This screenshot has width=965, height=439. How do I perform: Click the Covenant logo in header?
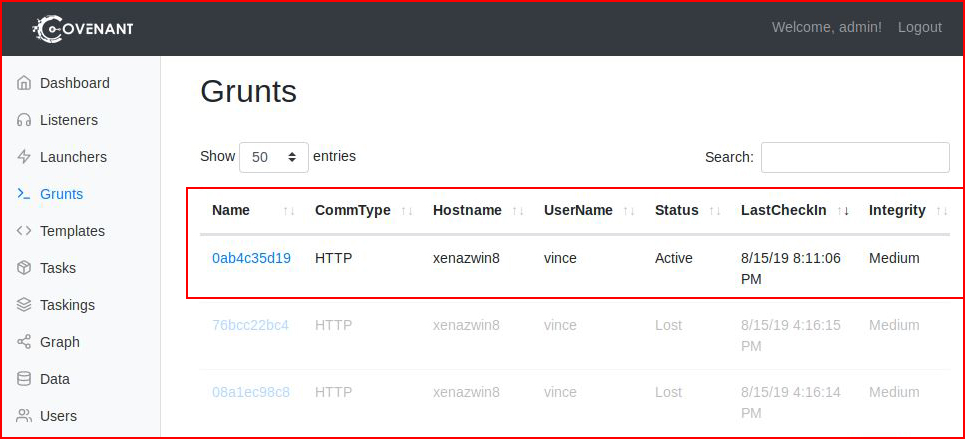tap(83, 28)
